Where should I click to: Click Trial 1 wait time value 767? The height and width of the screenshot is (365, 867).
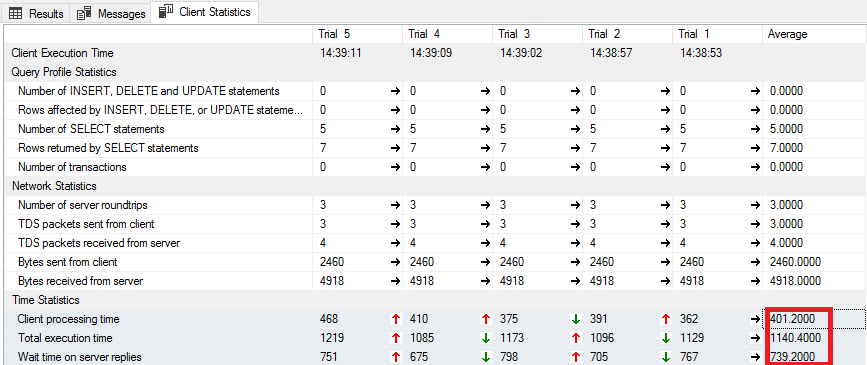[689, 357]
